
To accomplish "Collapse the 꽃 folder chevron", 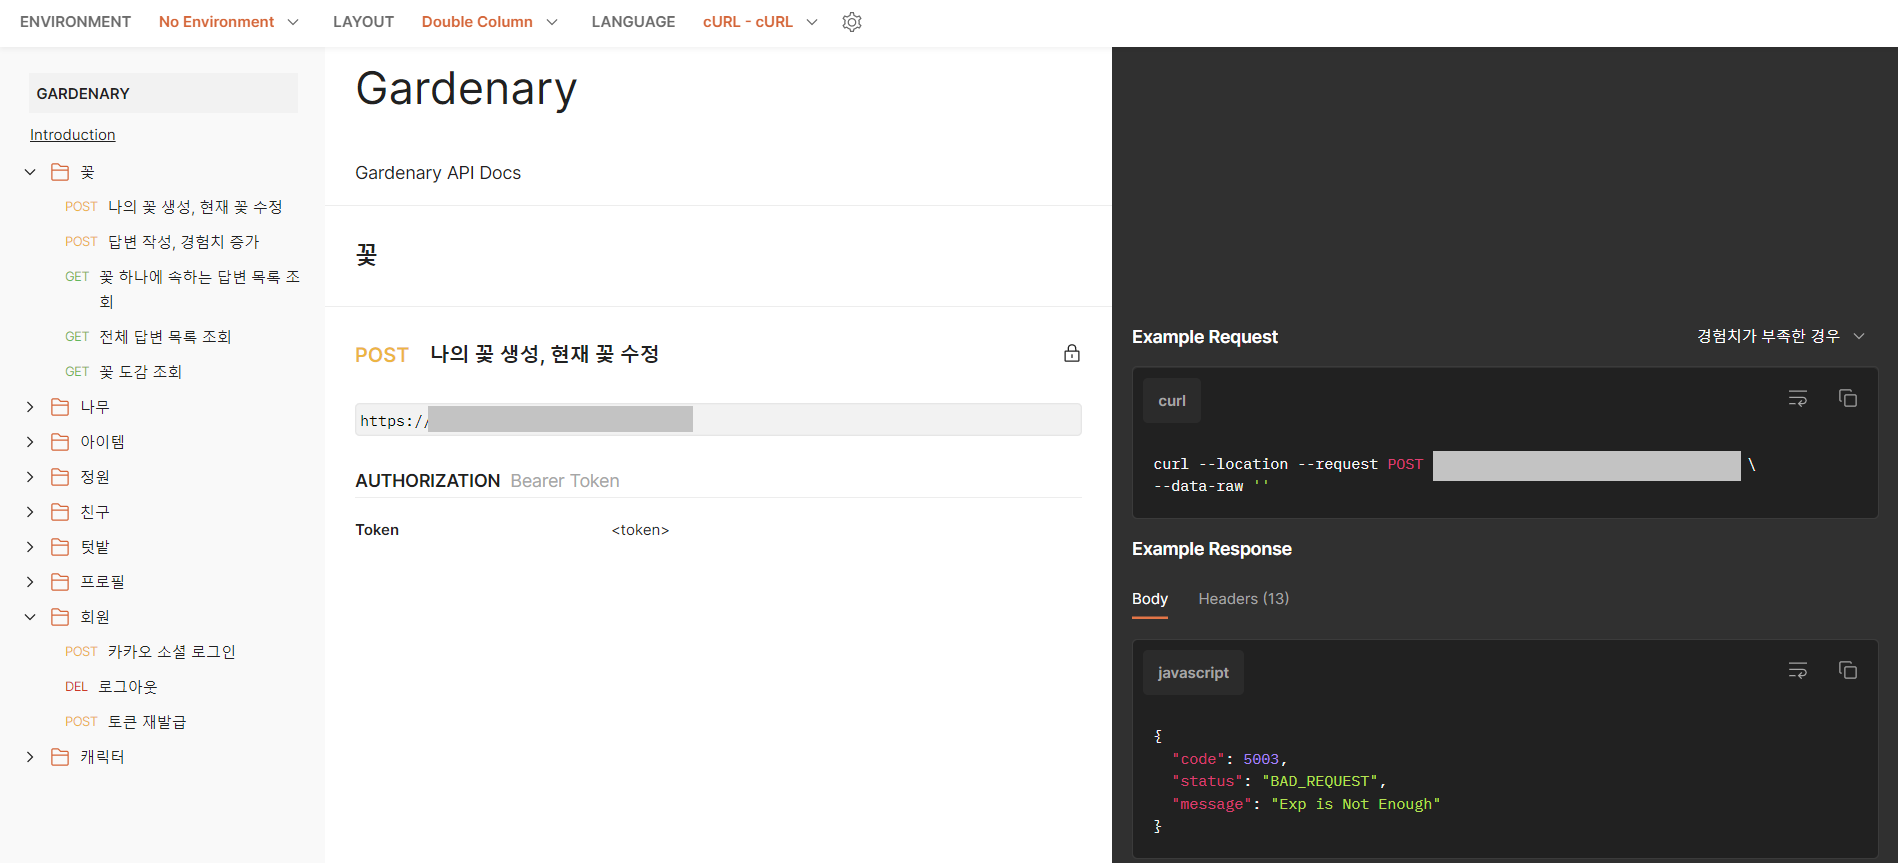I will point(30,172).
